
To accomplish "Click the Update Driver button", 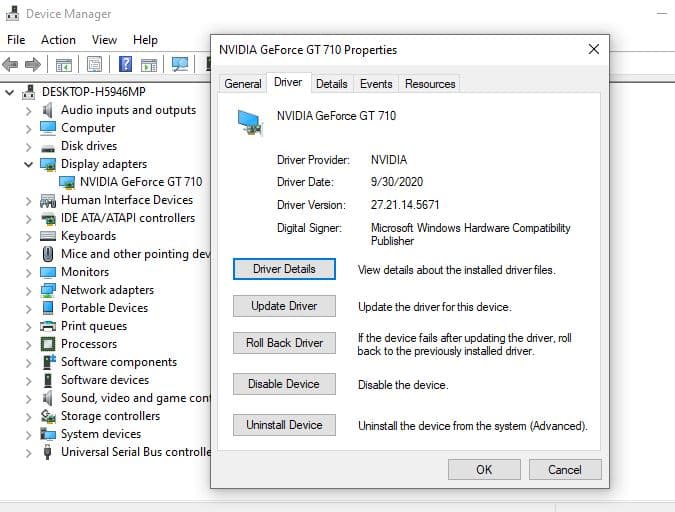I will click(284, 306).
